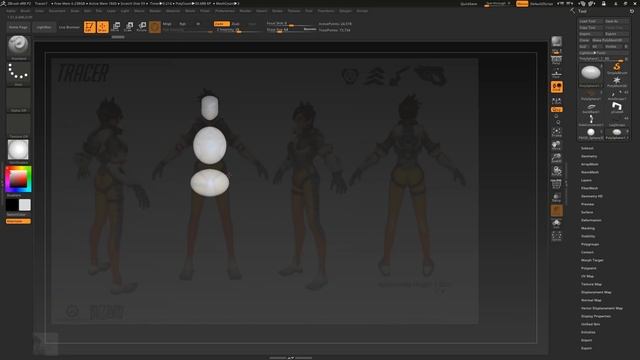The width and height of the screenshot is (640, 360).
Task: Select the PM3D_Sphere3D tool thumbnail
Action: [591, 132]
